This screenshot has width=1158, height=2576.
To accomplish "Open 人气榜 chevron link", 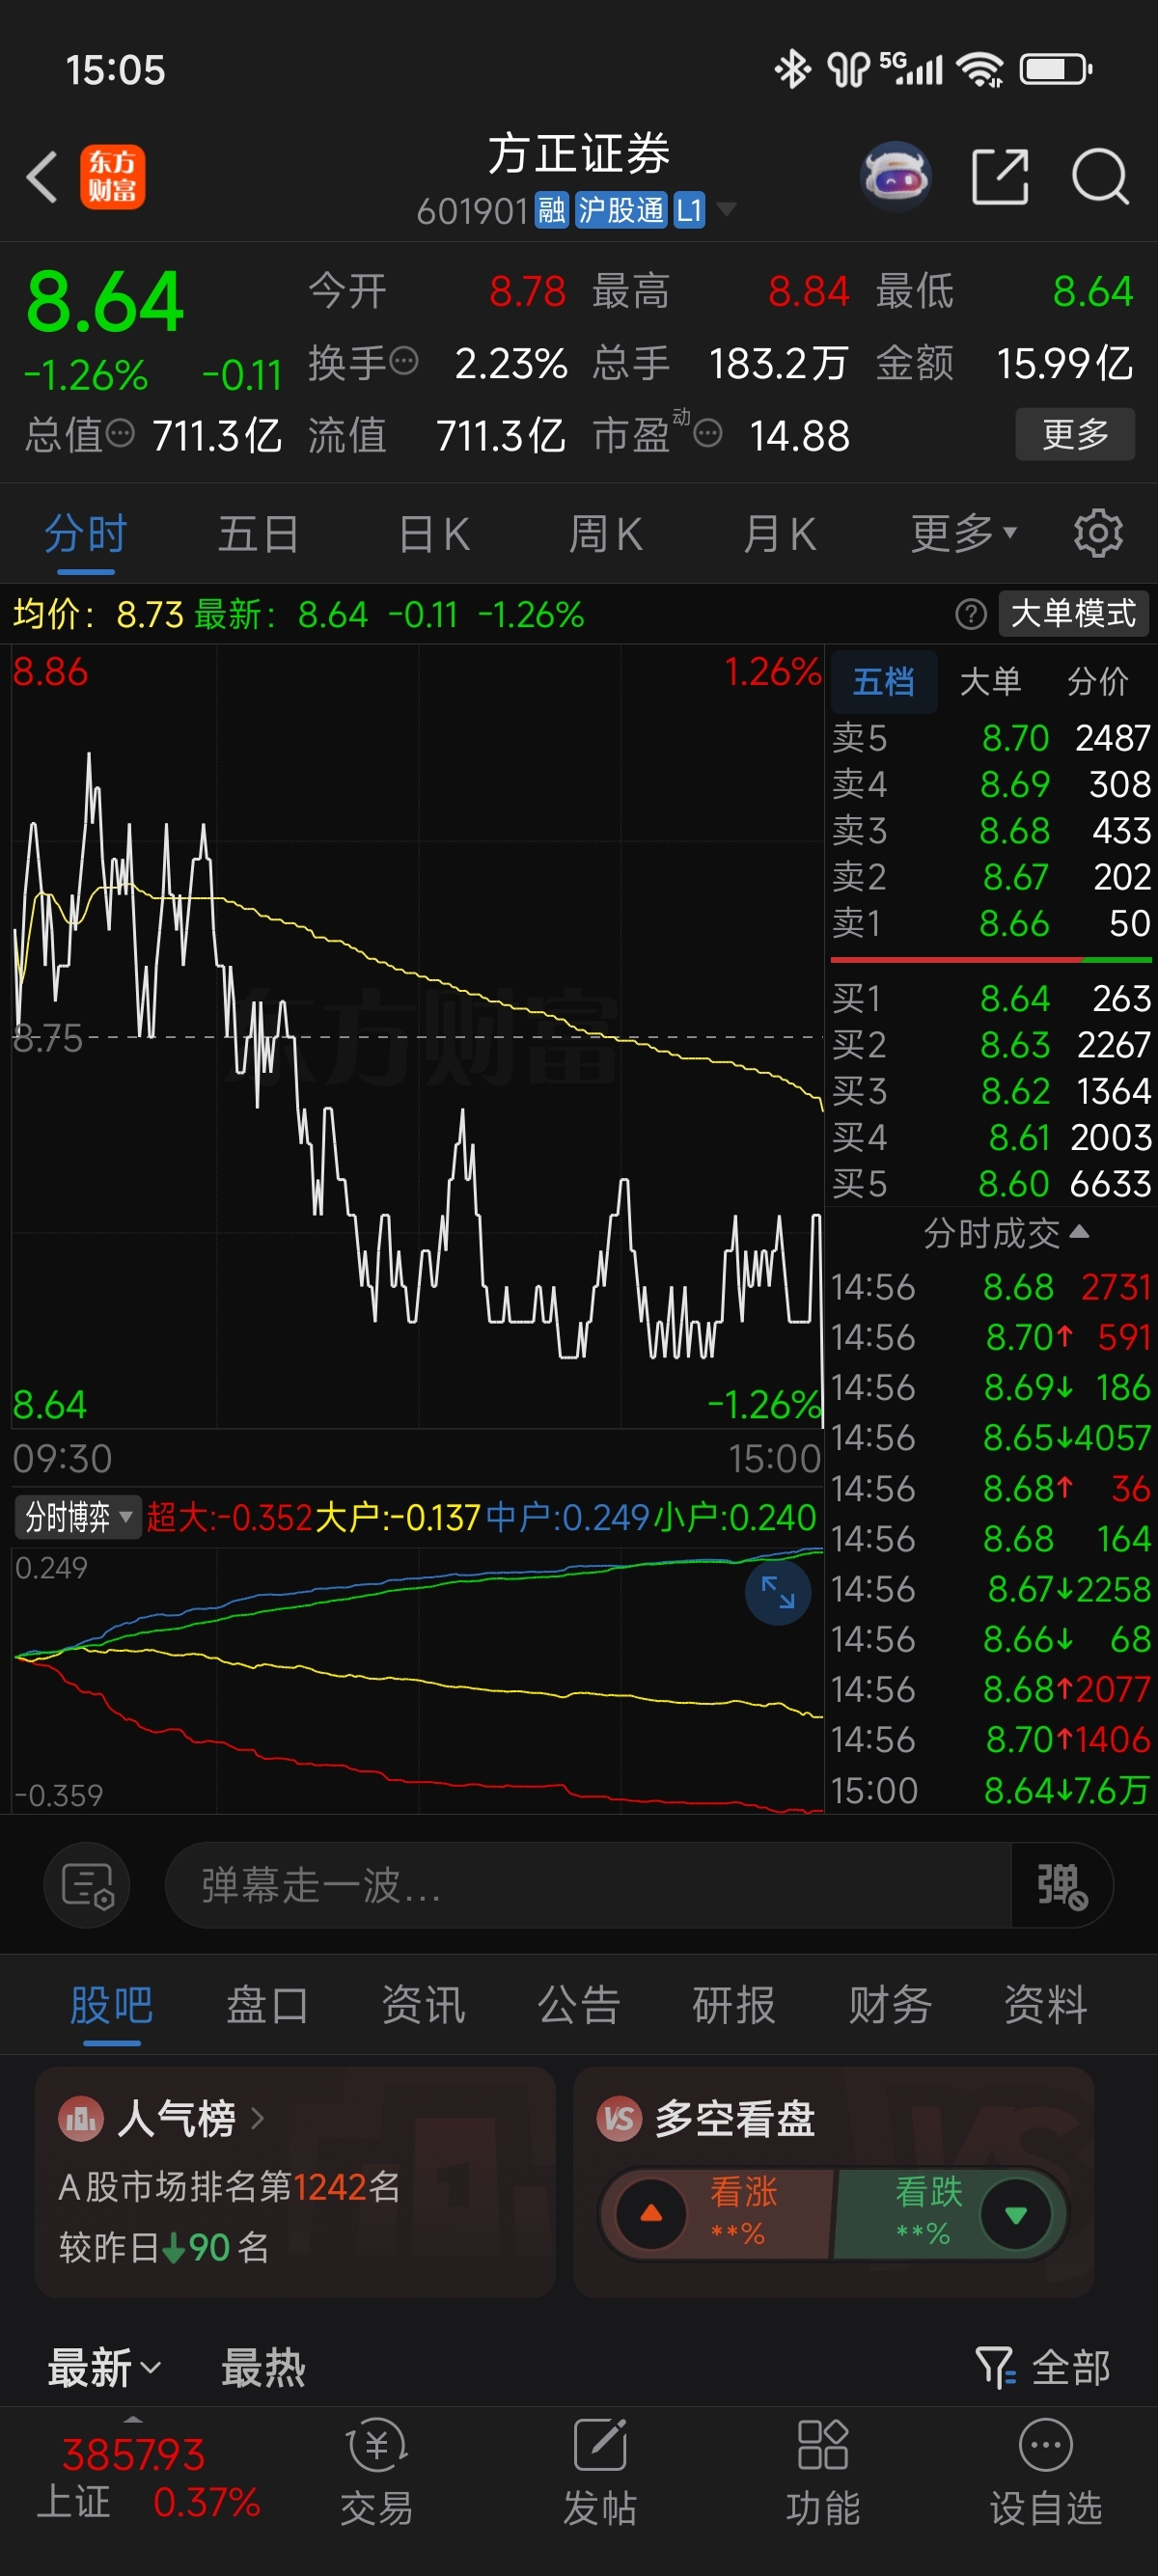I will (257, 2118).
